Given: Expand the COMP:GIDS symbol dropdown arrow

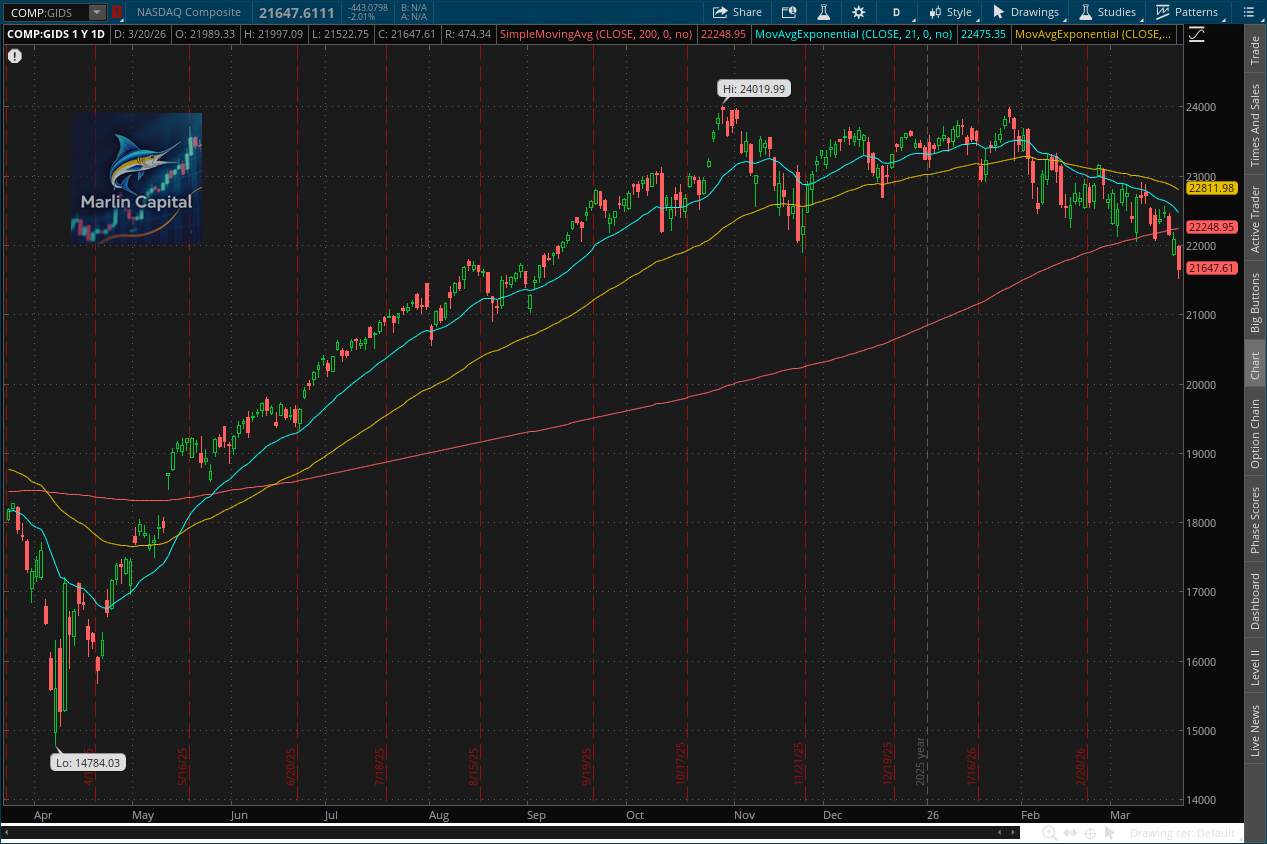Looking at the screenshot, I should pos(97,12).
